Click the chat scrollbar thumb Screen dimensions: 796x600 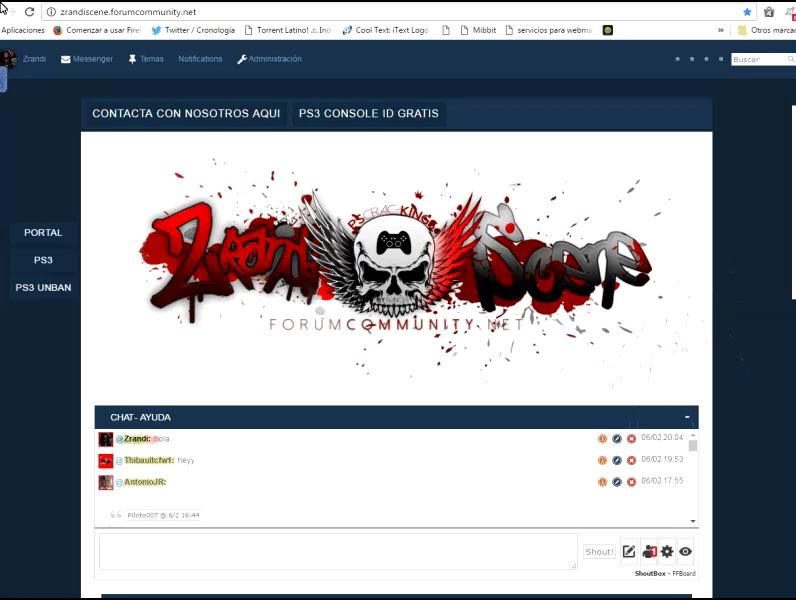[693, 446]
